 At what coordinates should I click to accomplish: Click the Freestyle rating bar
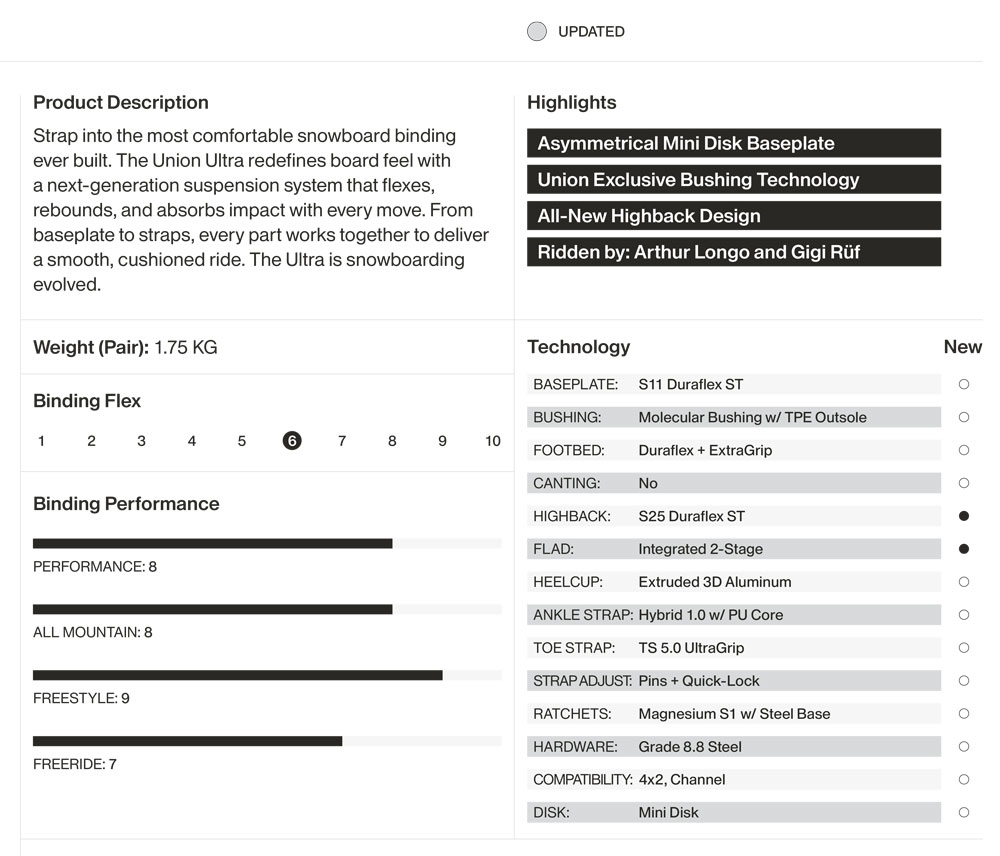click(267, 675)
